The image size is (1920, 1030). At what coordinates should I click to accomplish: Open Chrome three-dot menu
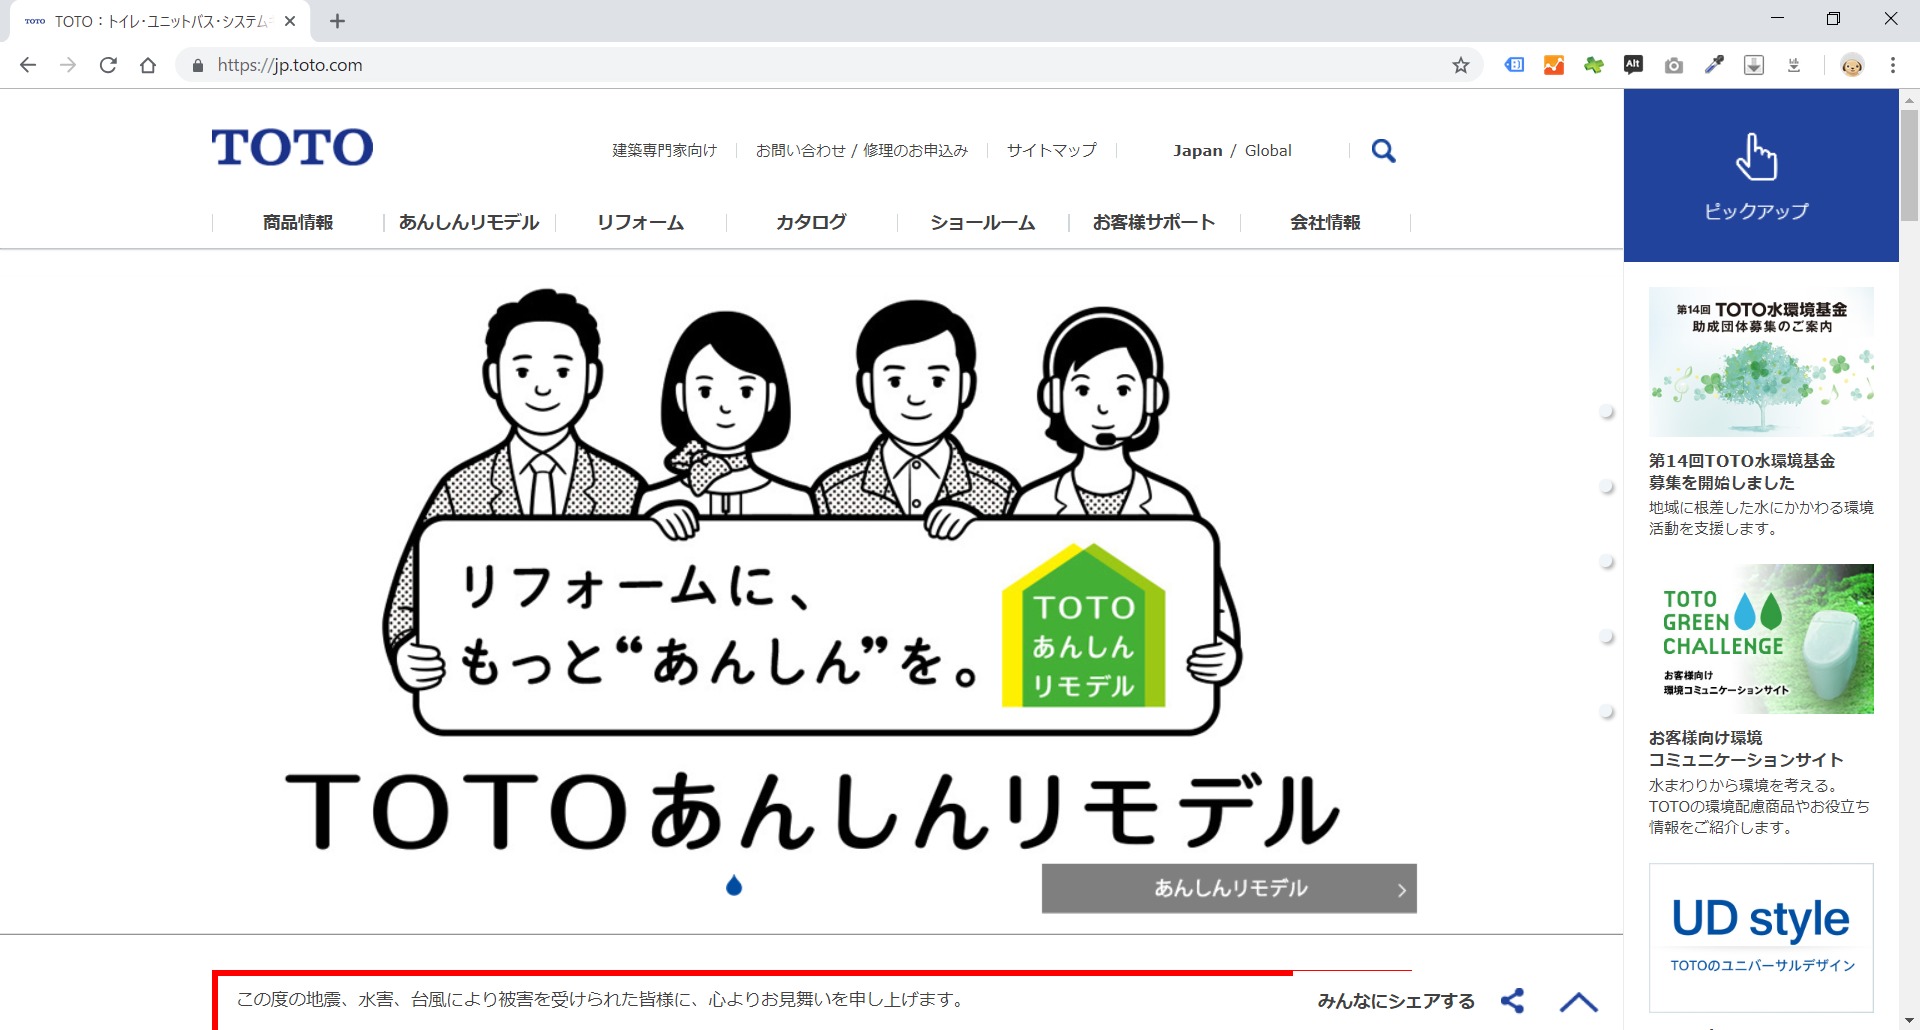pyautogui.click(x=1893, y=65)
